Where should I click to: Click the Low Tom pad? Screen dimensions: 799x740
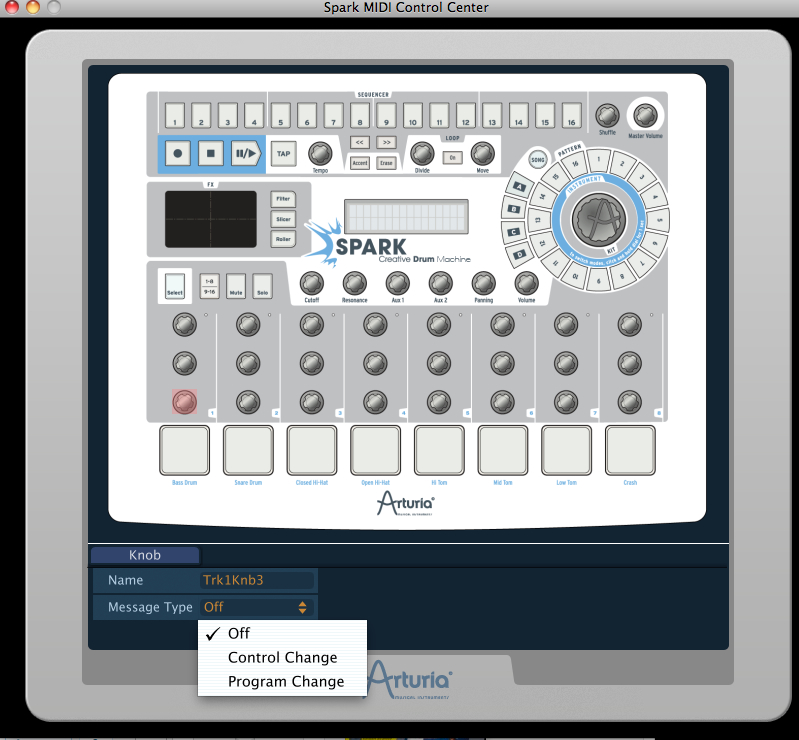tap(566, 451)
